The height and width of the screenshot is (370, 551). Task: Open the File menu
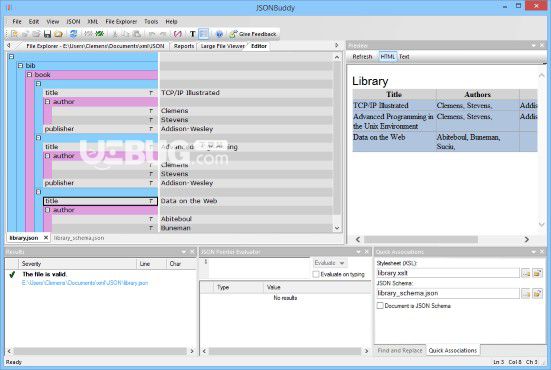17,21
